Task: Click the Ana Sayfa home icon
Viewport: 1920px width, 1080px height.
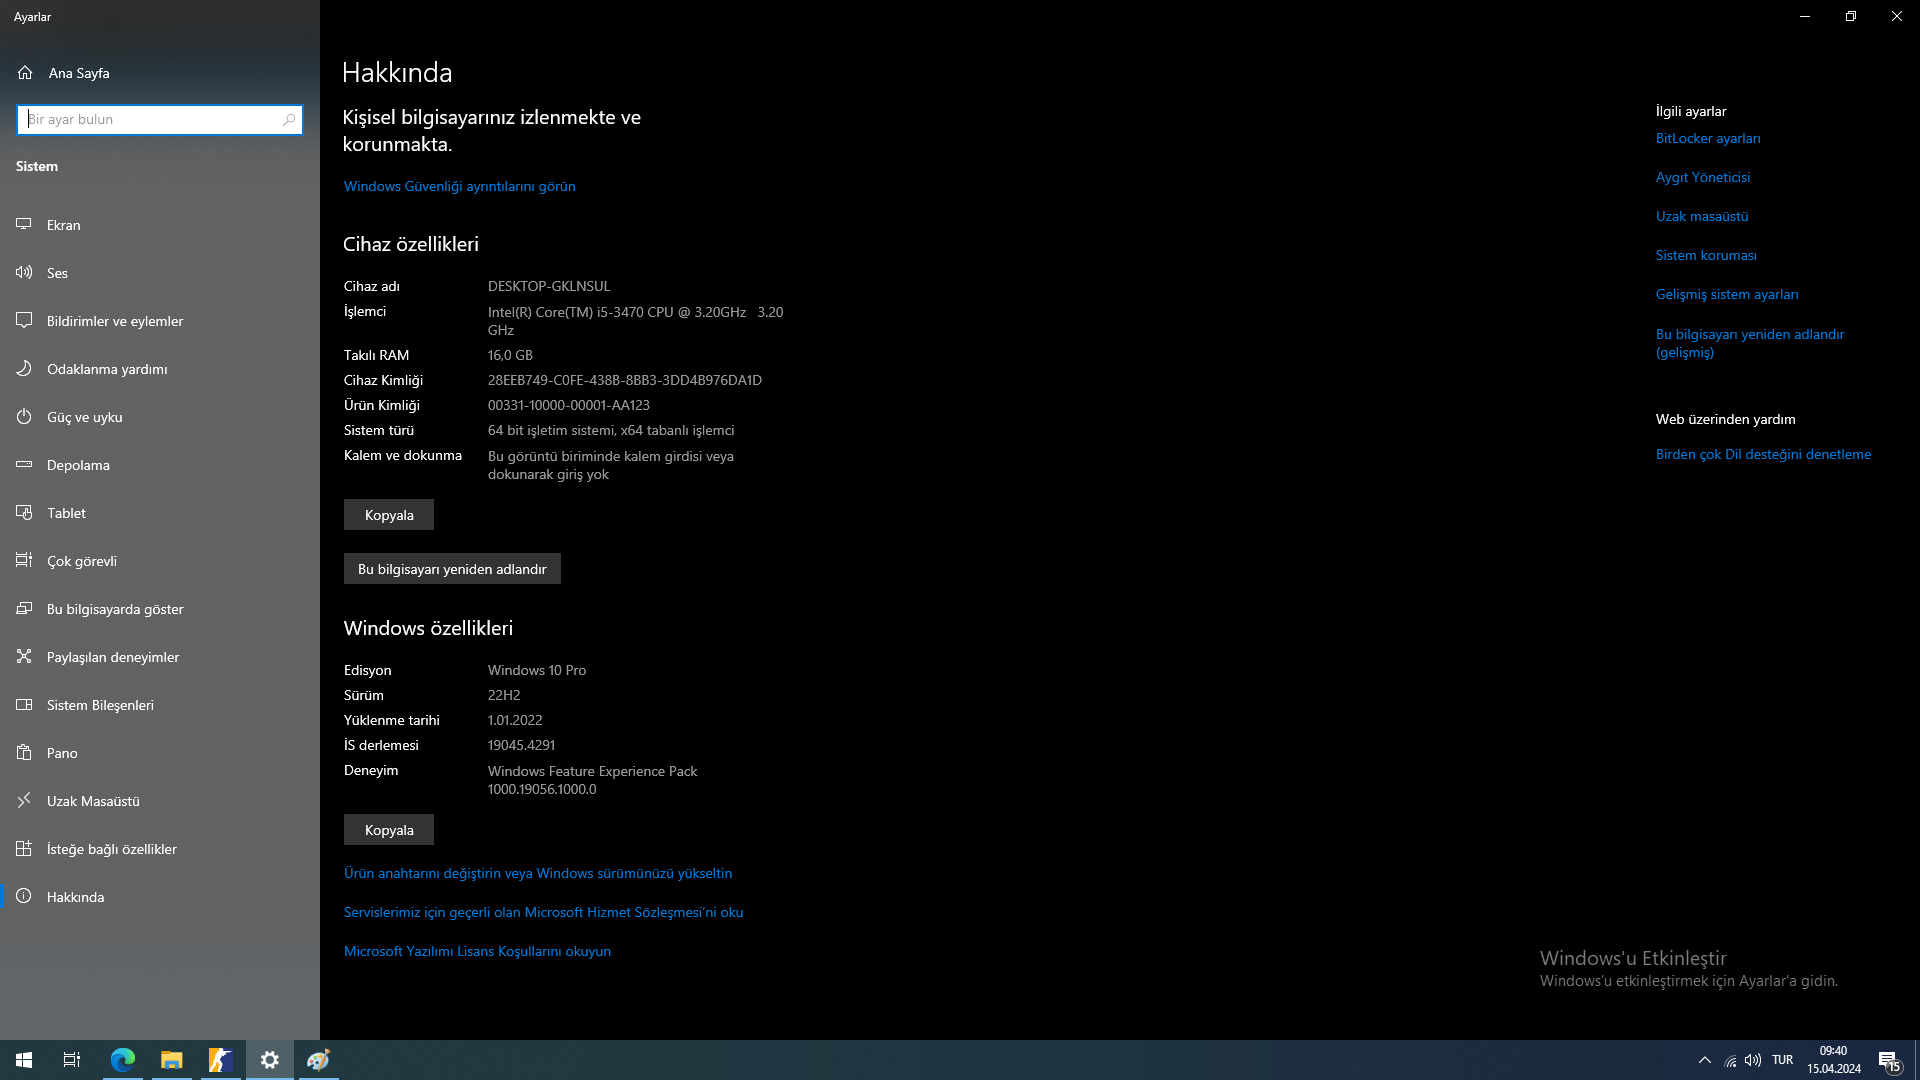Action: click(x=25, y=73)
